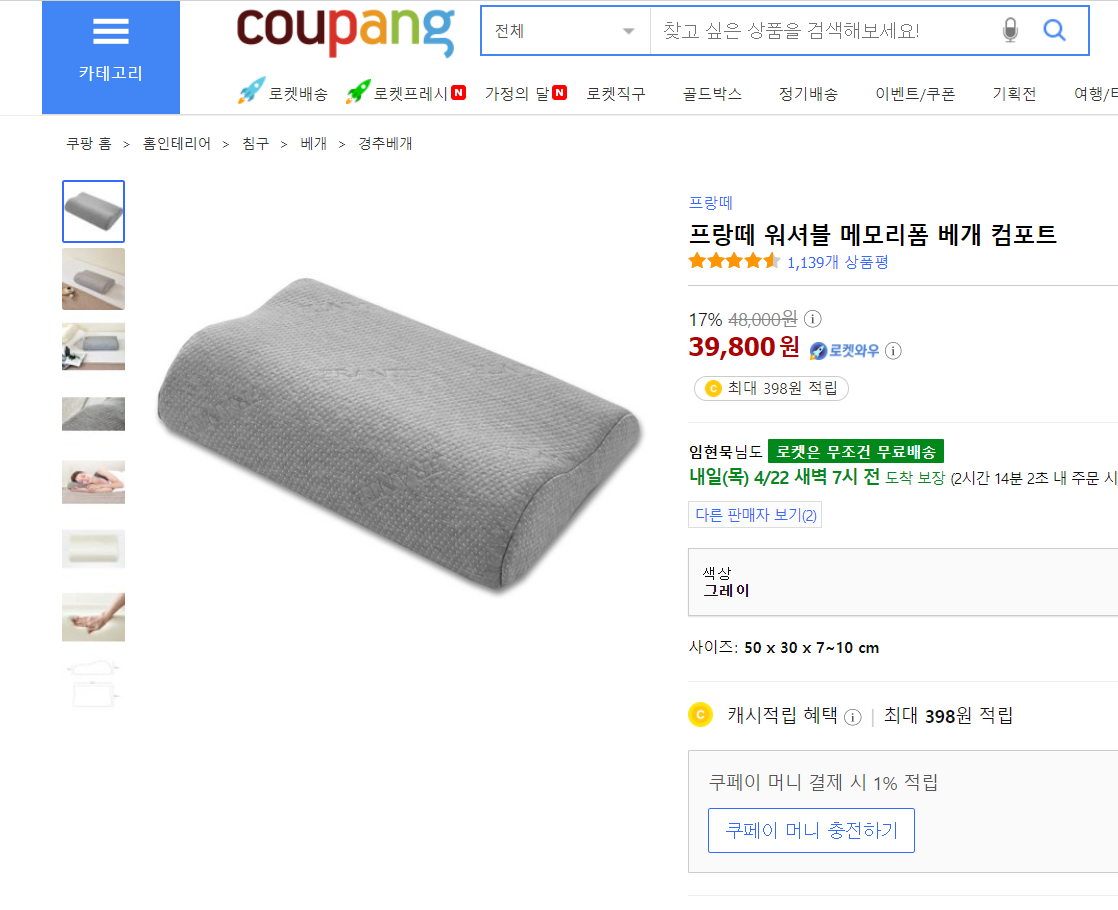
Task: Click the 로켓와우 badge
Action: [x=844, y=350]
